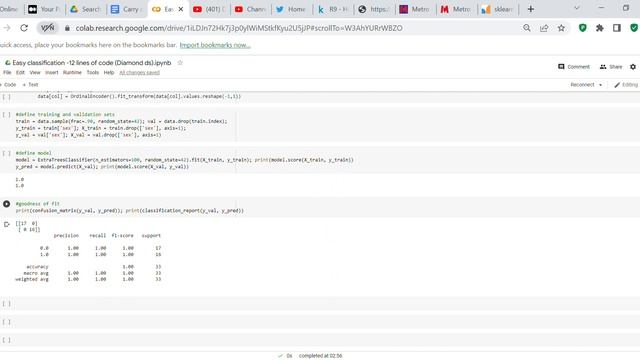640x360 pixels.
Task: Run the define model cell
Action: (x=7, y=153)
